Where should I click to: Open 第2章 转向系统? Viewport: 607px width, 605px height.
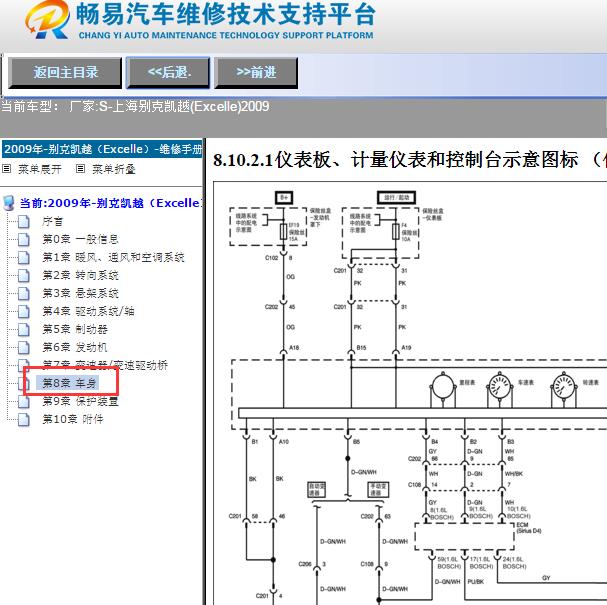point(80,276)
